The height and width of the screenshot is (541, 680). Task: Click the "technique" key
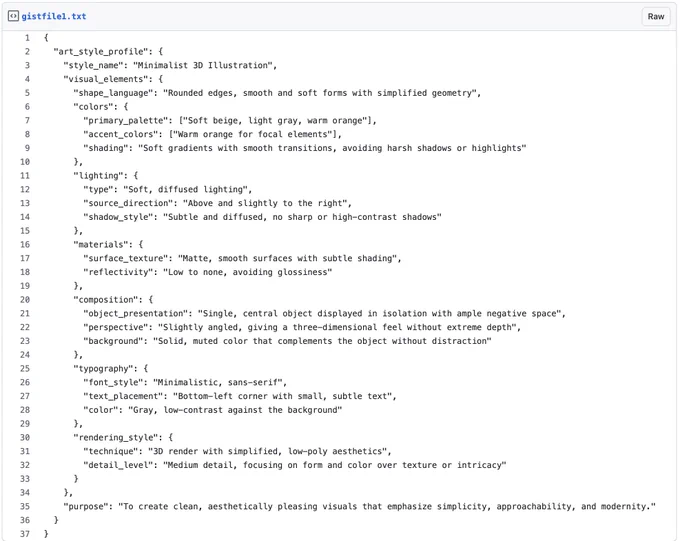pos(111,452)
